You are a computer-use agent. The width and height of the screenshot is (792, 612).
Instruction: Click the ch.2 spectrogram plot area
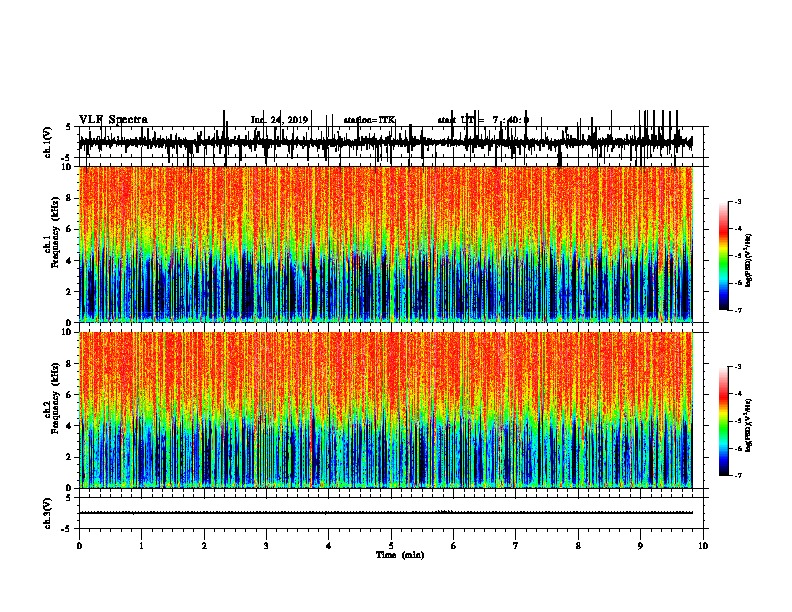point(386,410)
